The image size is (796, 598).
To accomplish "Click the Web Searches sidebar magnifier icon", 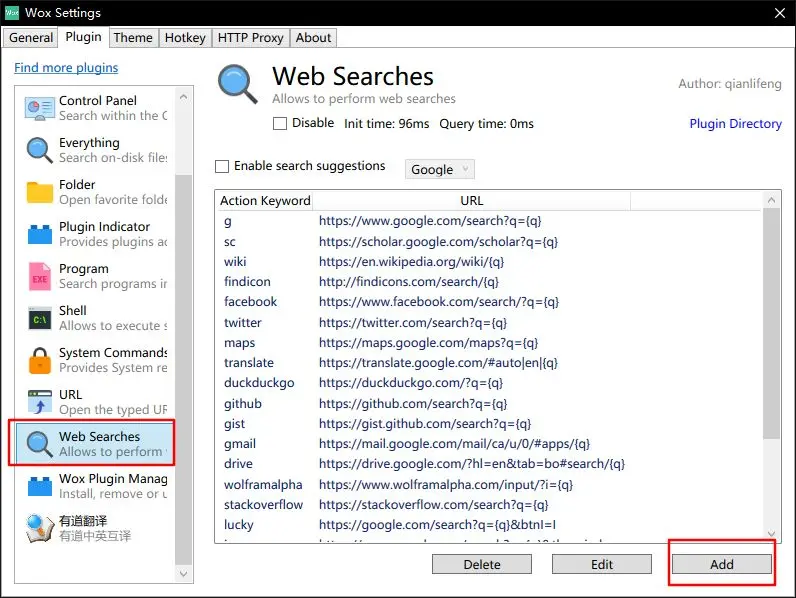I will click(40, 444).
